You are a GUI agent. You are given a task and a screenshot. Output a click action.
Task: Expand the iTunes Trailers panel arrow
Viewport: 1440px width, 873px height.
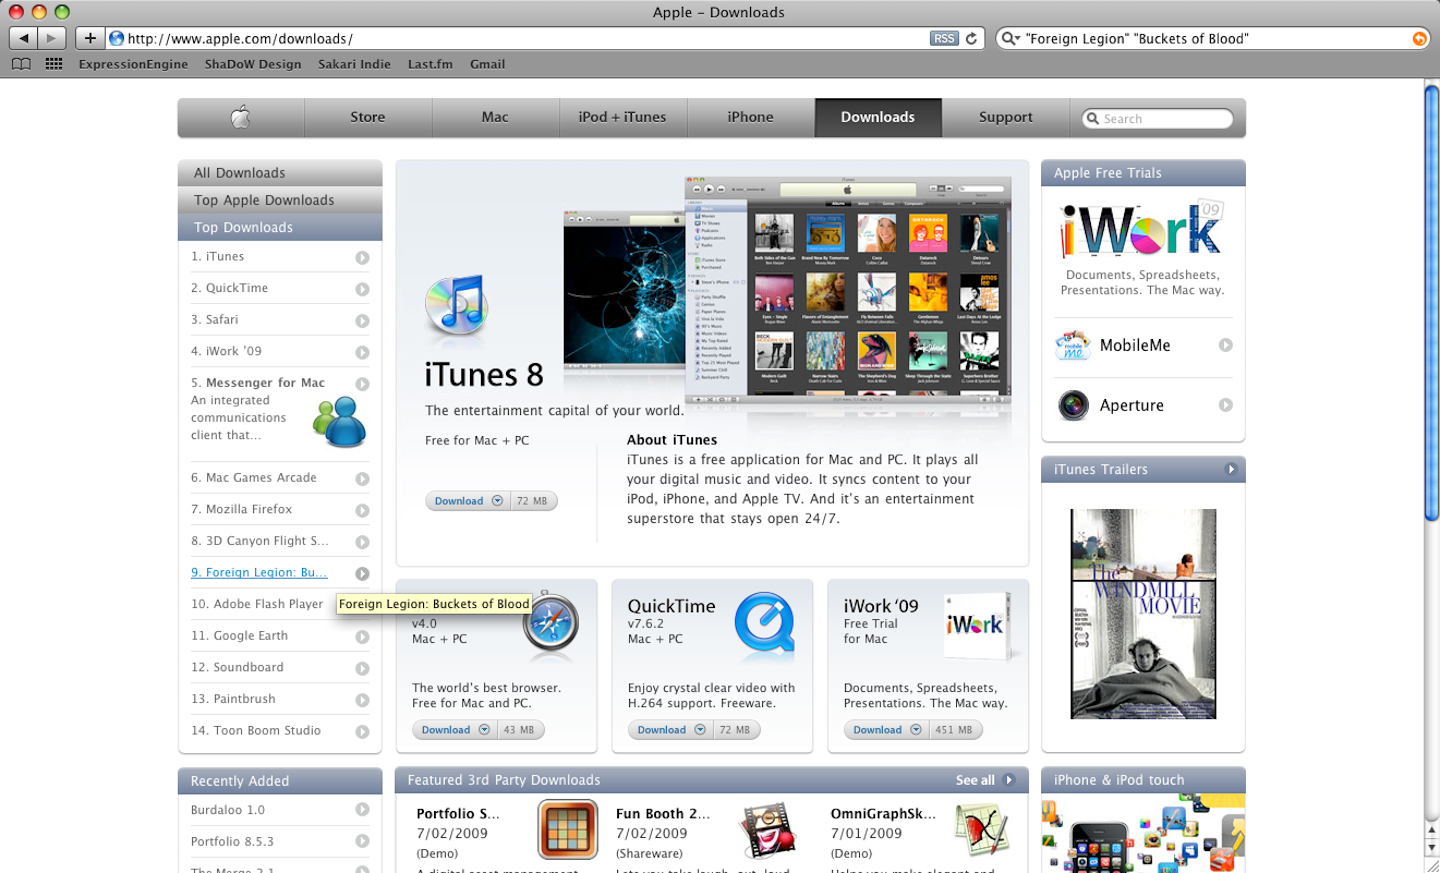point(1231,469)
